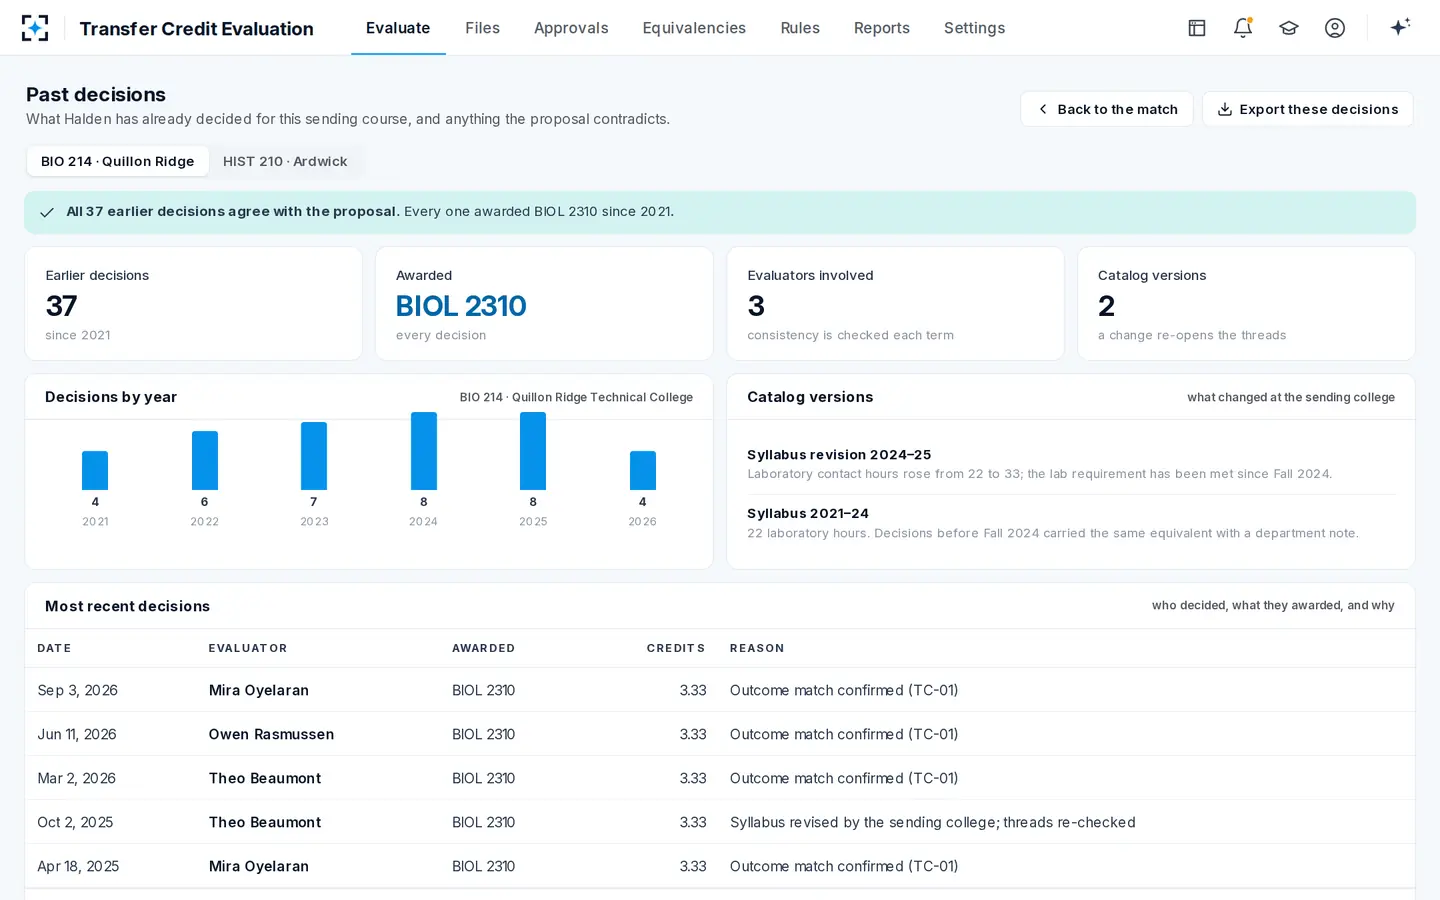Pick the 2025 bar in Decisions by year

point(533,451)
